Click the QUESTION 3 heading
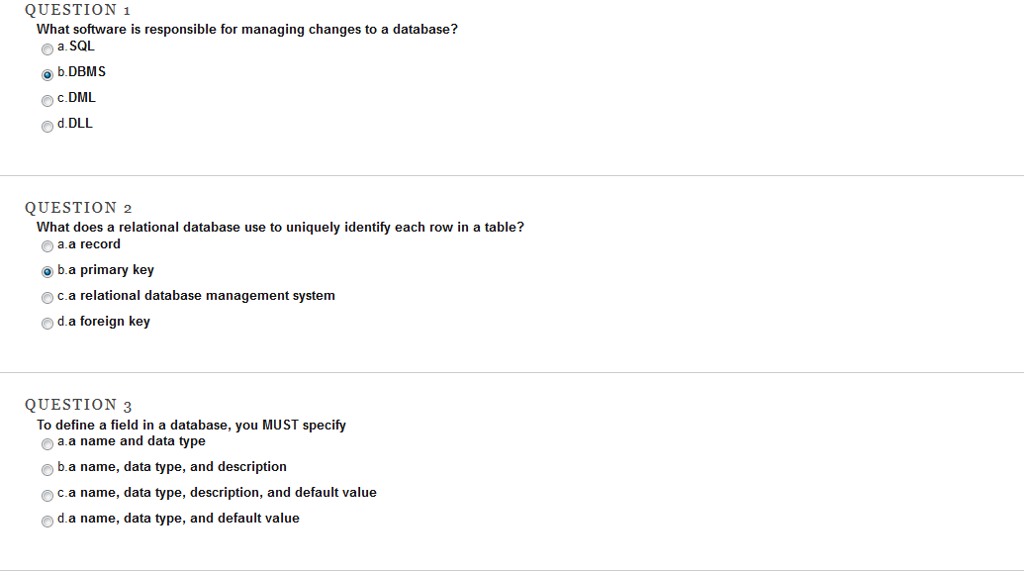This screenshot has width=1024, height=572. [x=78, y=405]
